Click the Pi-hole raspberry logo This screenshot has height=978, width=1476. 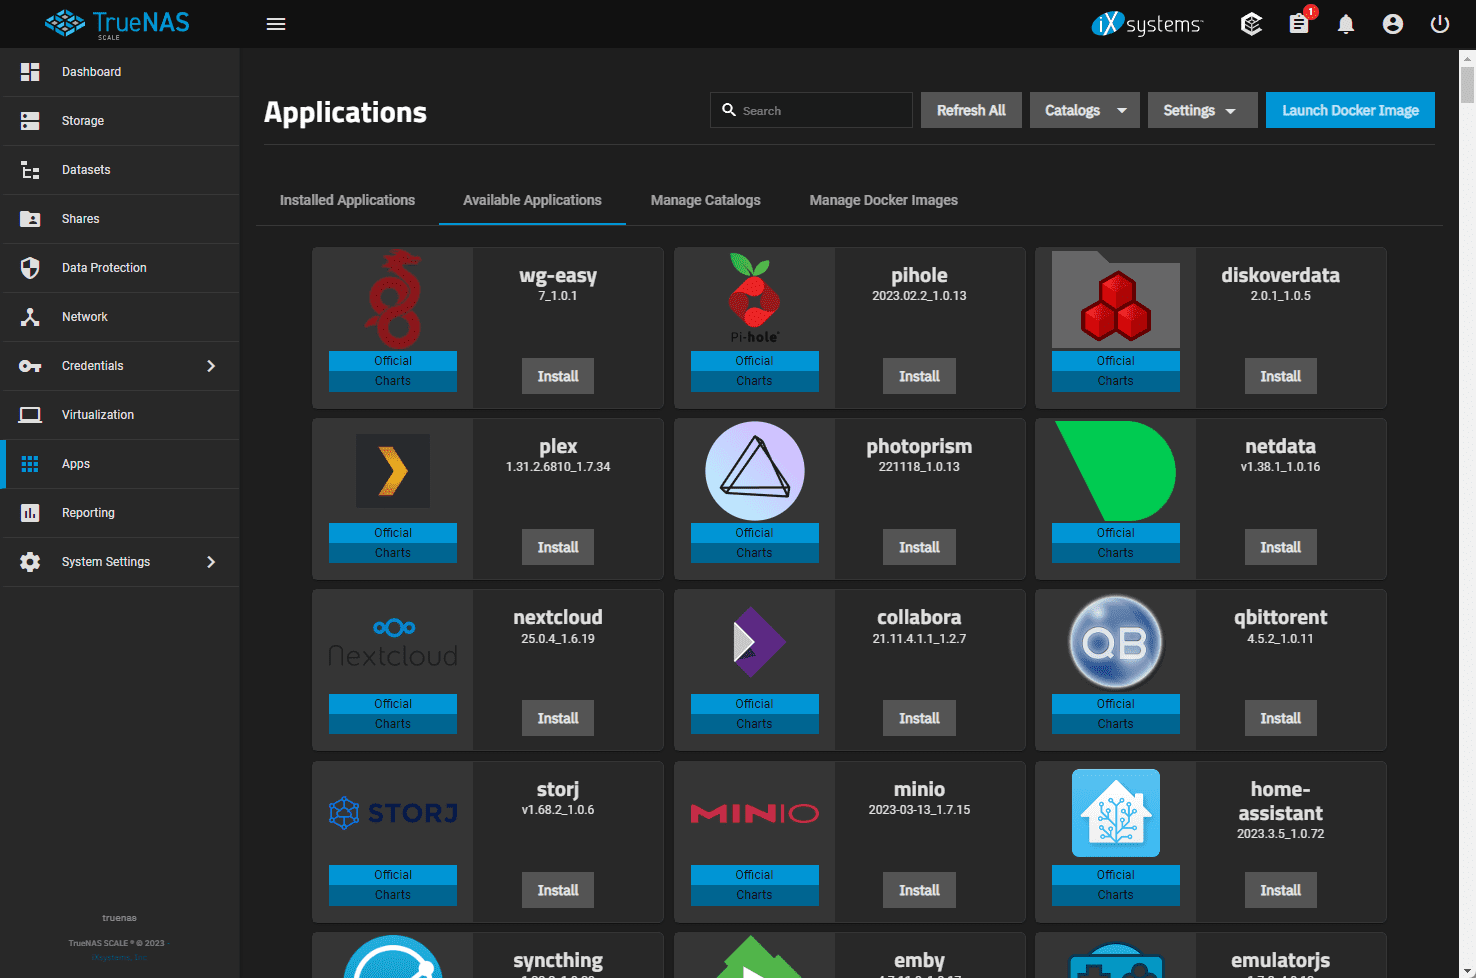tap(755, 298)
